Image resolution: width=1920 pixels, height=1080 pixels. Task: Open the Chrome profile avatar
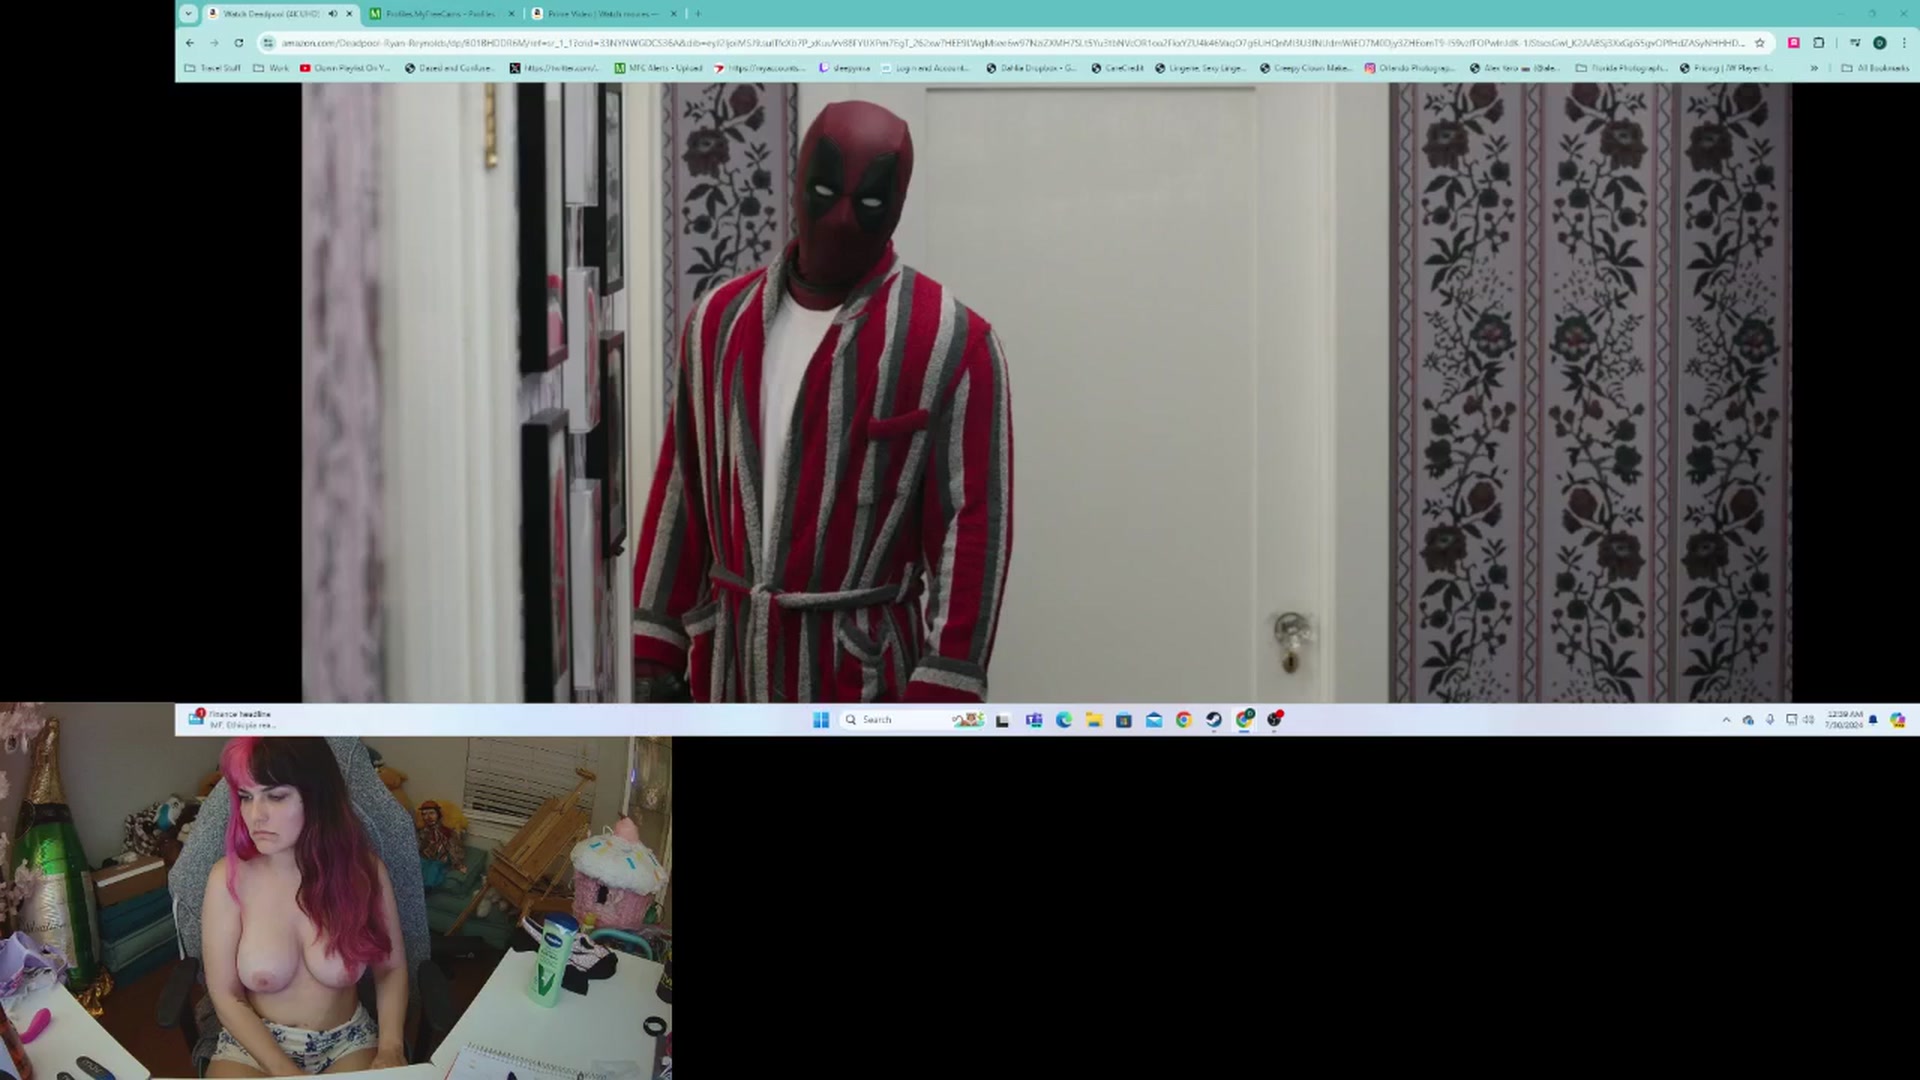[x=1880, y=43]
